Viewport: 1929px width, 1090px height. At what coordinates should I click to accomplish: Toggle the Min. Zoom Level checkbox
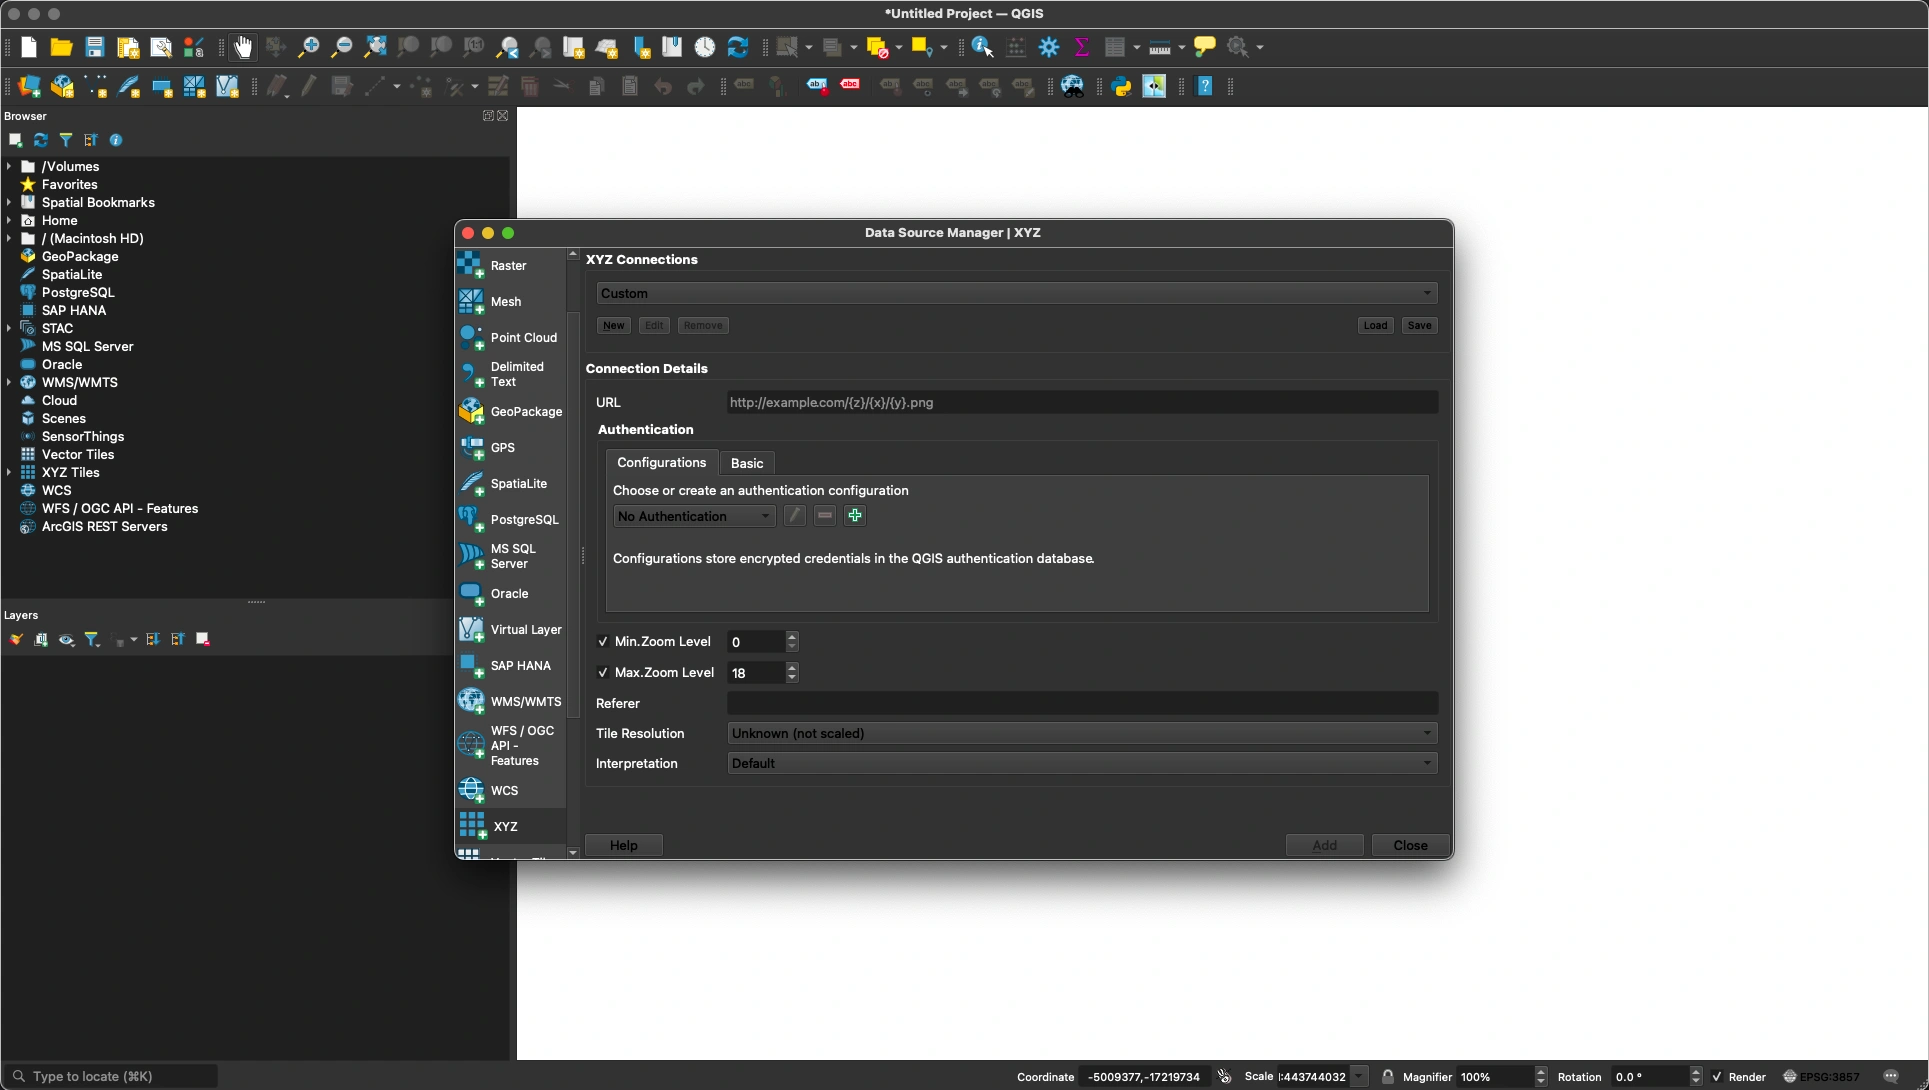[x=603, y=642]
